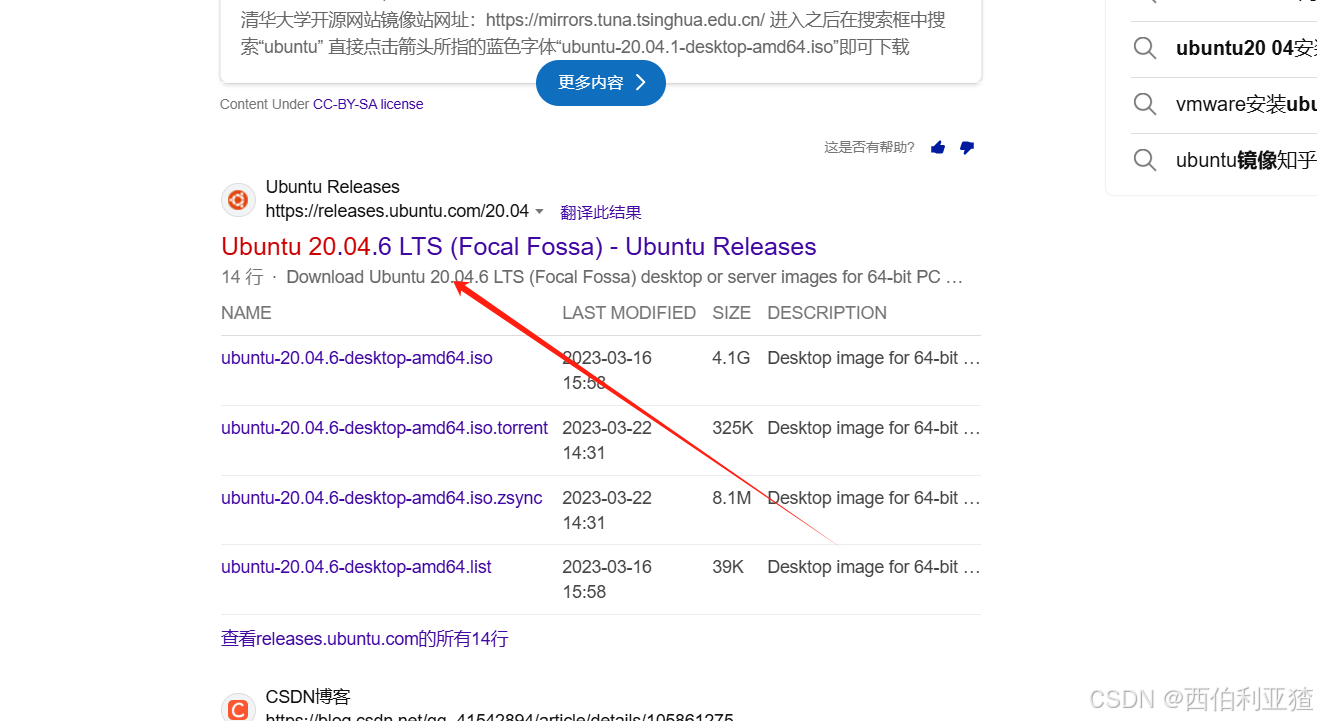Viewport: 1317px width, 721px height.
Task: Open the CC-BY-SA license link
Action: click(x=368, y=104)
